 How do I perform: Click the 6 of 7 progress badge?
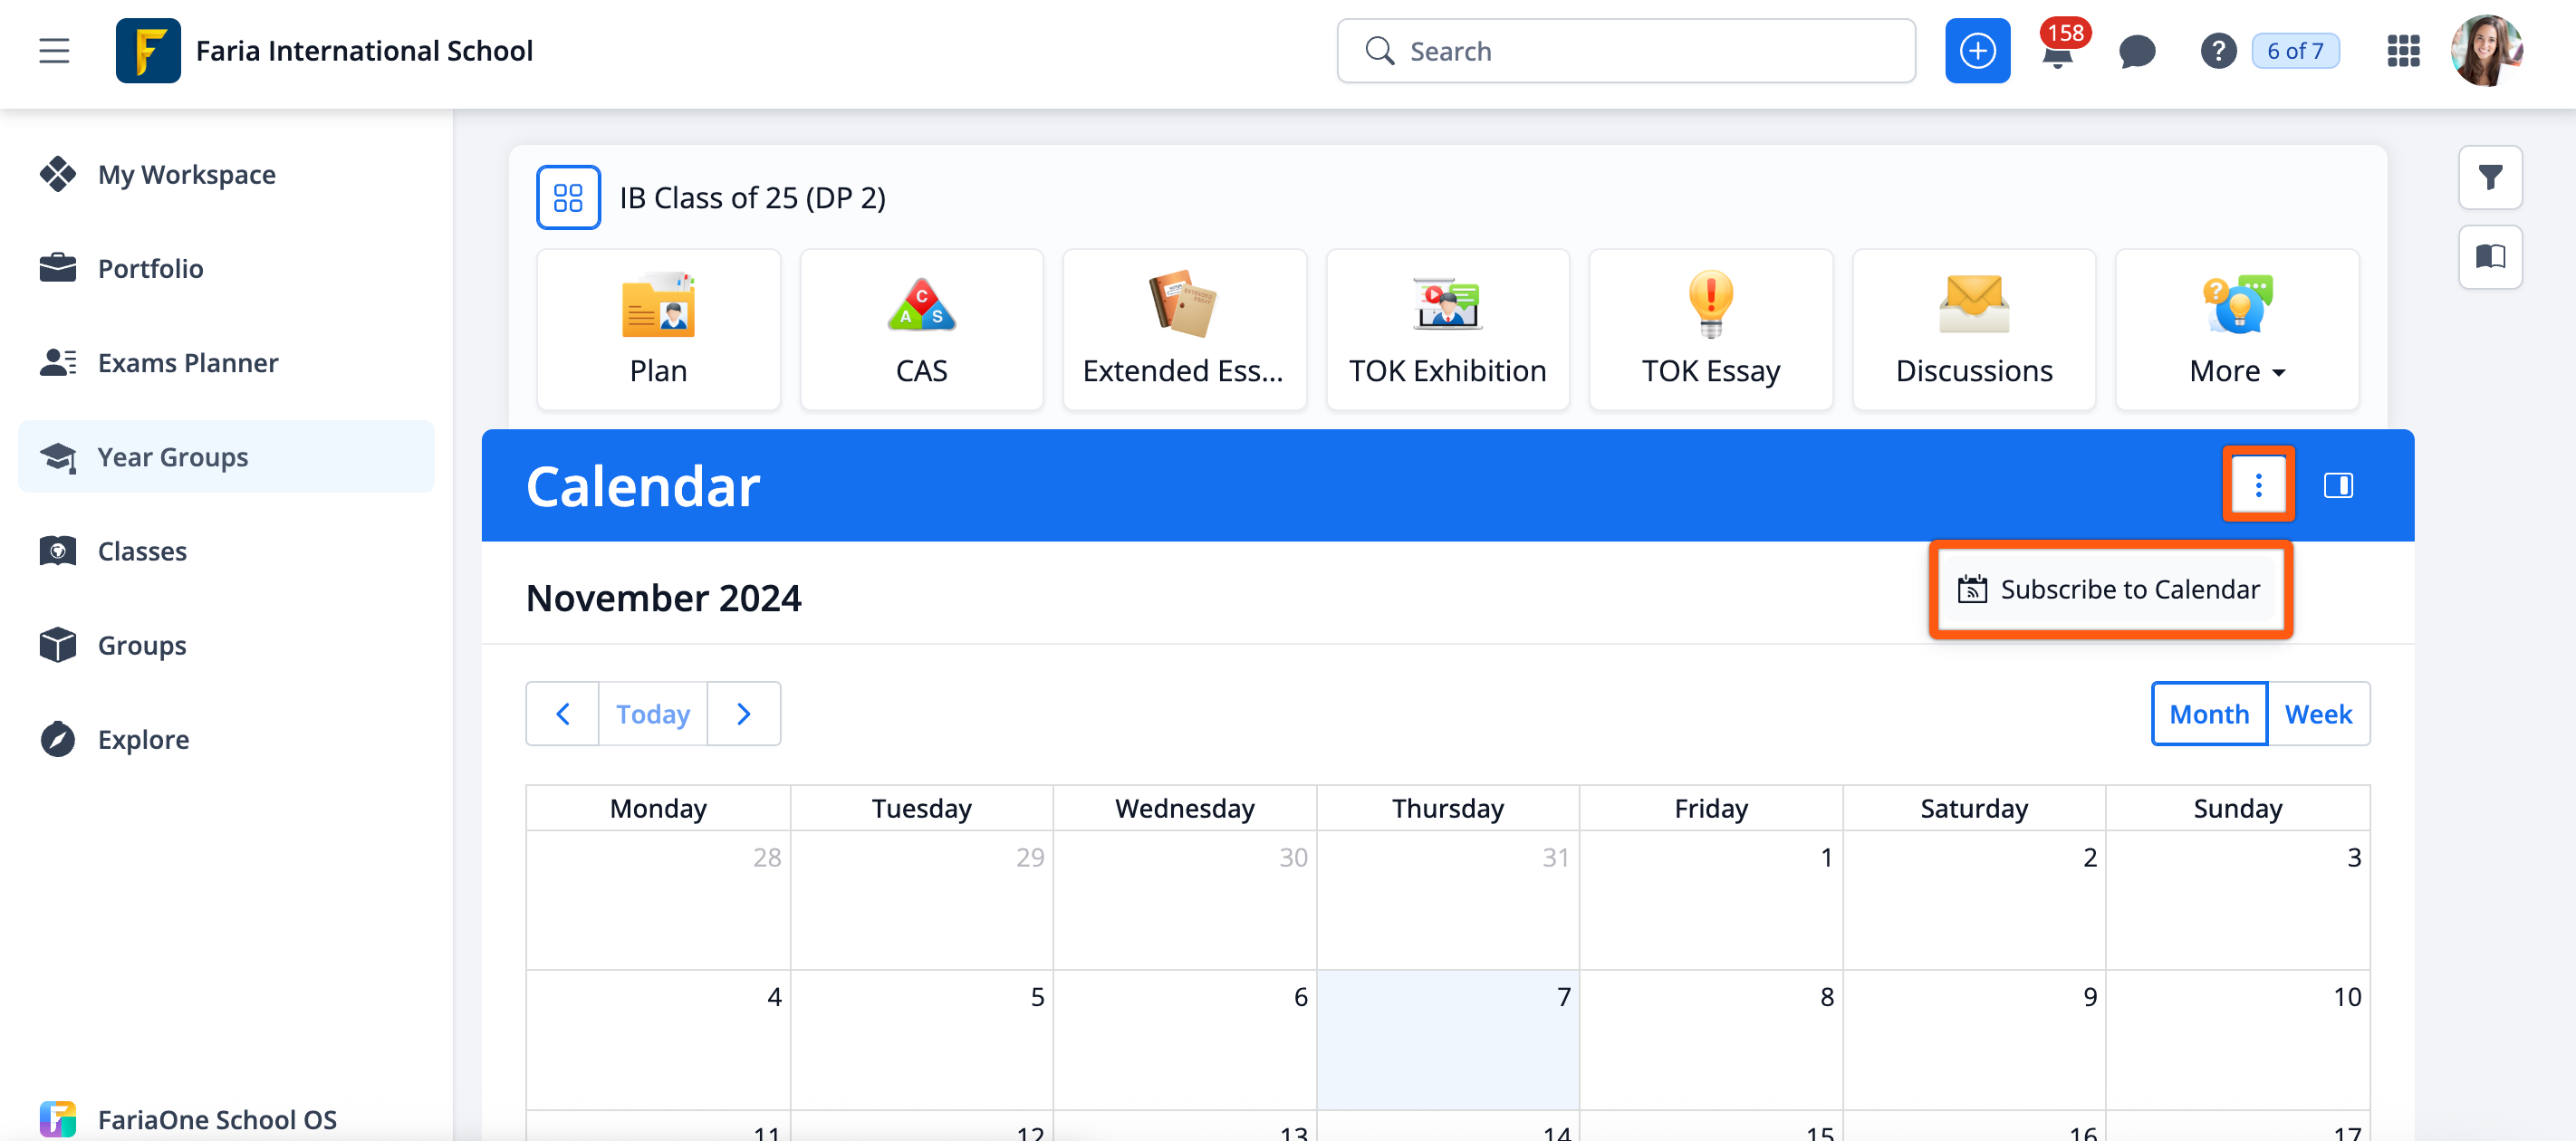point(2294,51)
